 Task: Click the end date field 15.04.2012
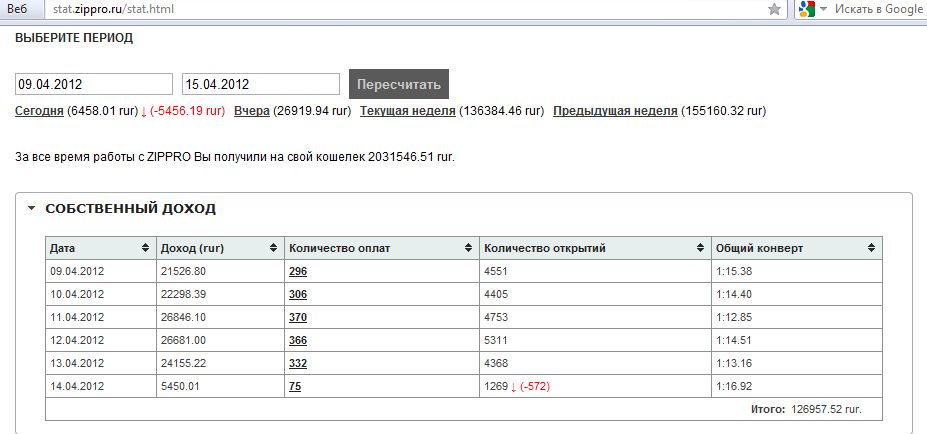tap(261, 84)
